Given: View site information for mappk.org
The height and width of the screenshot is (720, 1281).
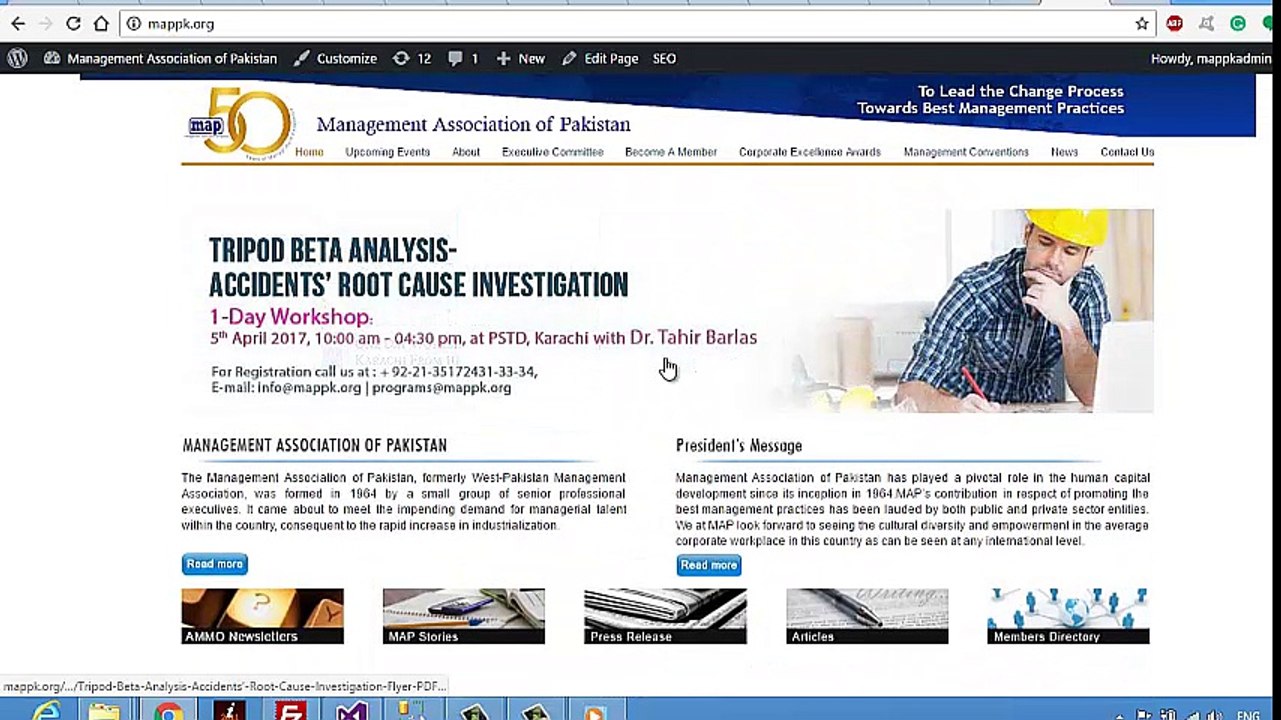Looking at the screenshot, I should [x=133, y=24].
